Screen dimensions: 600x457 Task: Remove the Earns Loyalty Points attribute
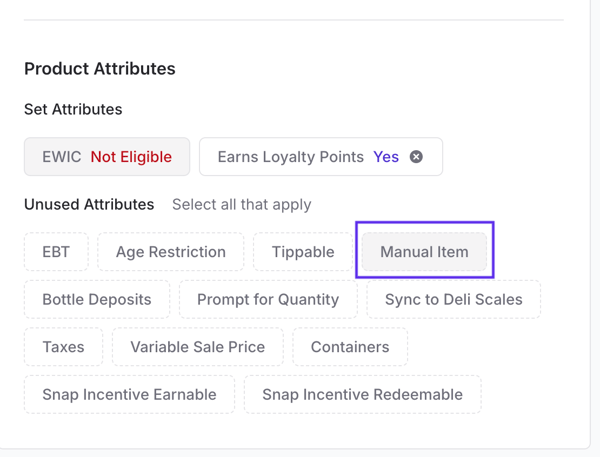tap(416, 157)
